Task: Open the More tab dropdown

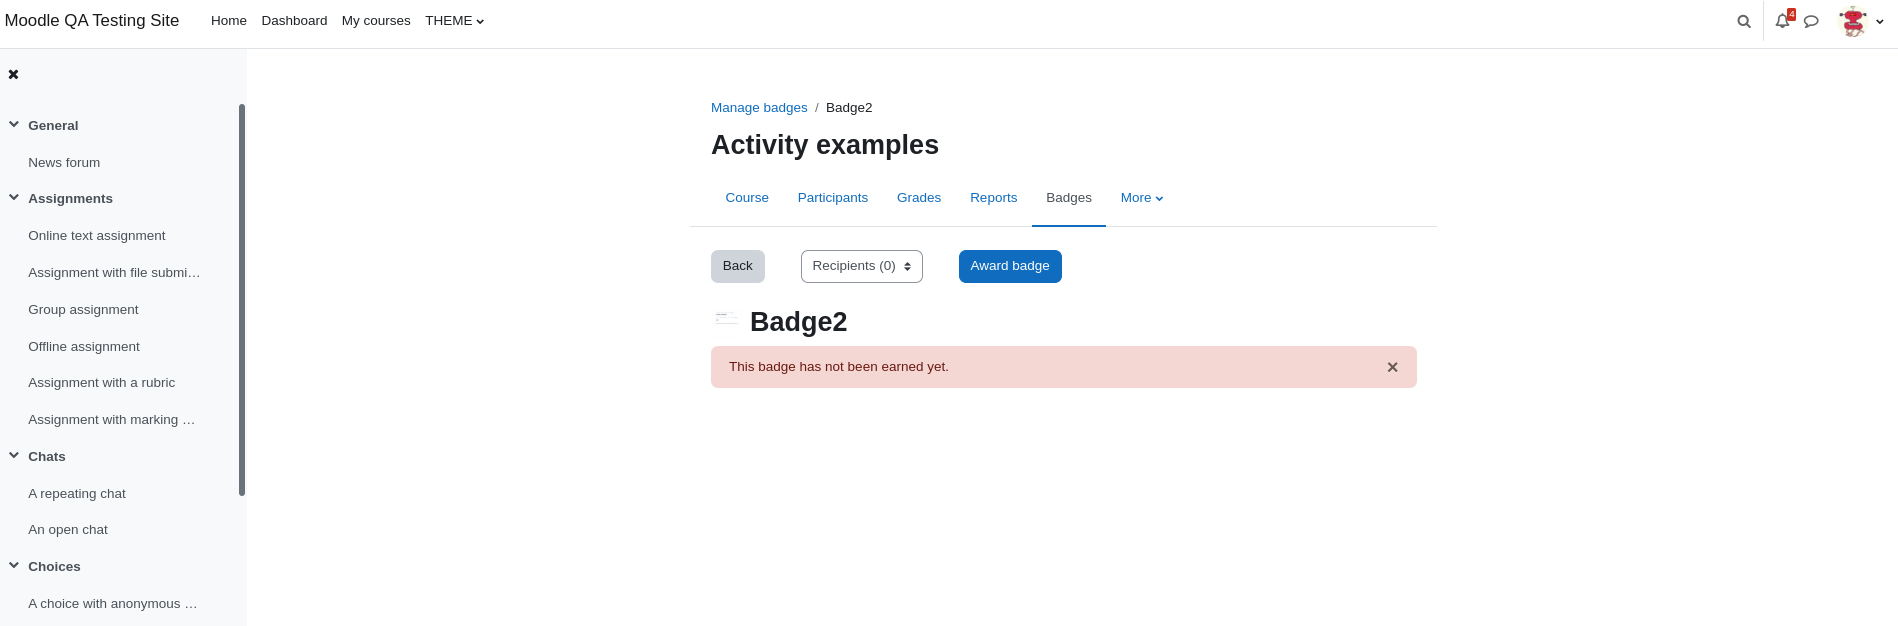Action: click(x=1142, y=198)
